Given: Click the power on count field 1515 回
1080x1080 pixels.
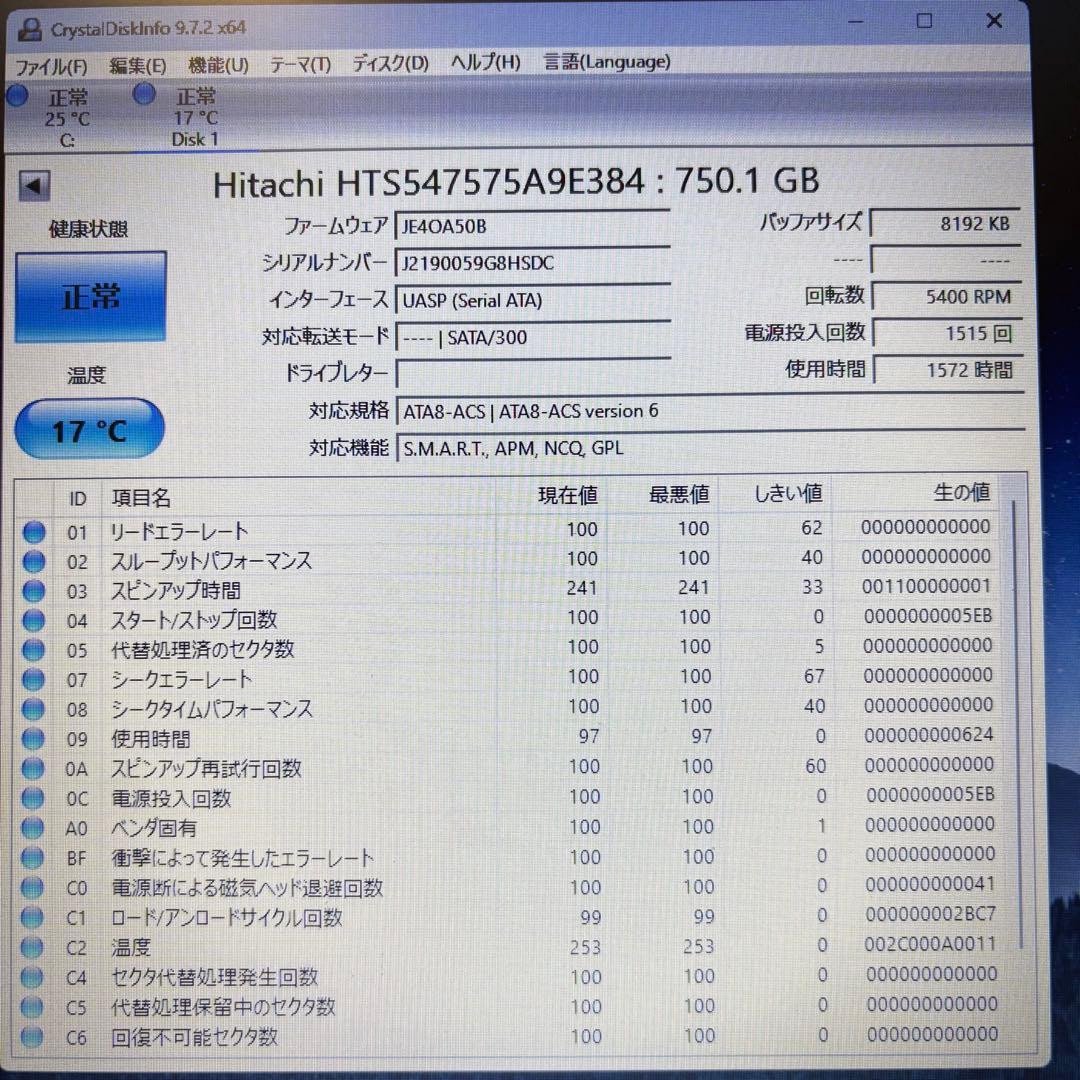Looking at the screenshot, I should [x=947, y=333].
